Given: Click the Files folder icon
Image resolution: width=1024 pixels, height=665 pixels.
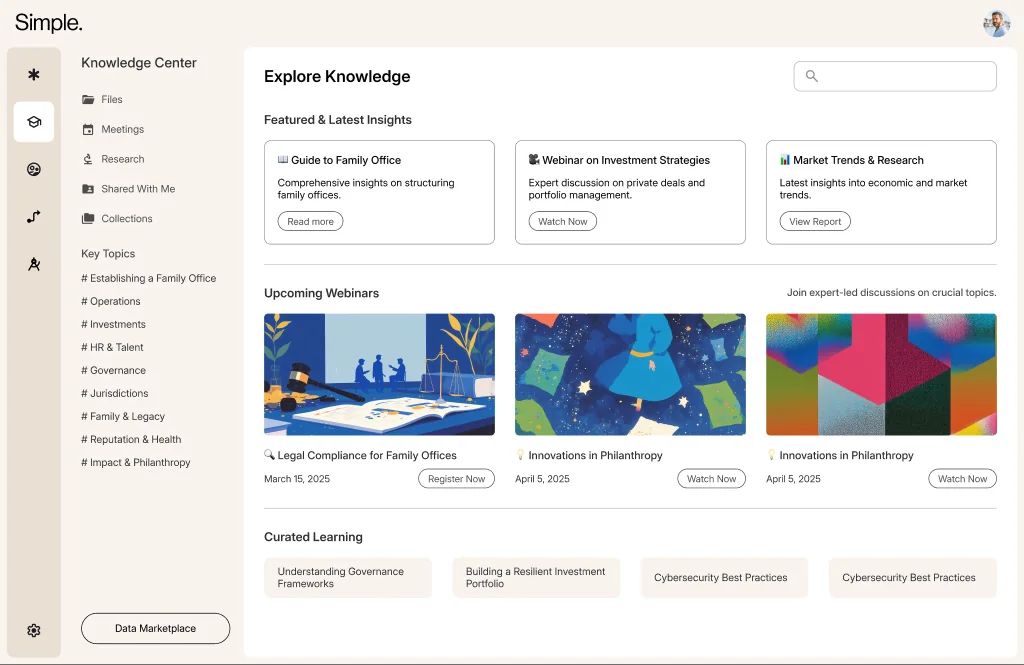Looking at the screenshot, I should 88,99.
